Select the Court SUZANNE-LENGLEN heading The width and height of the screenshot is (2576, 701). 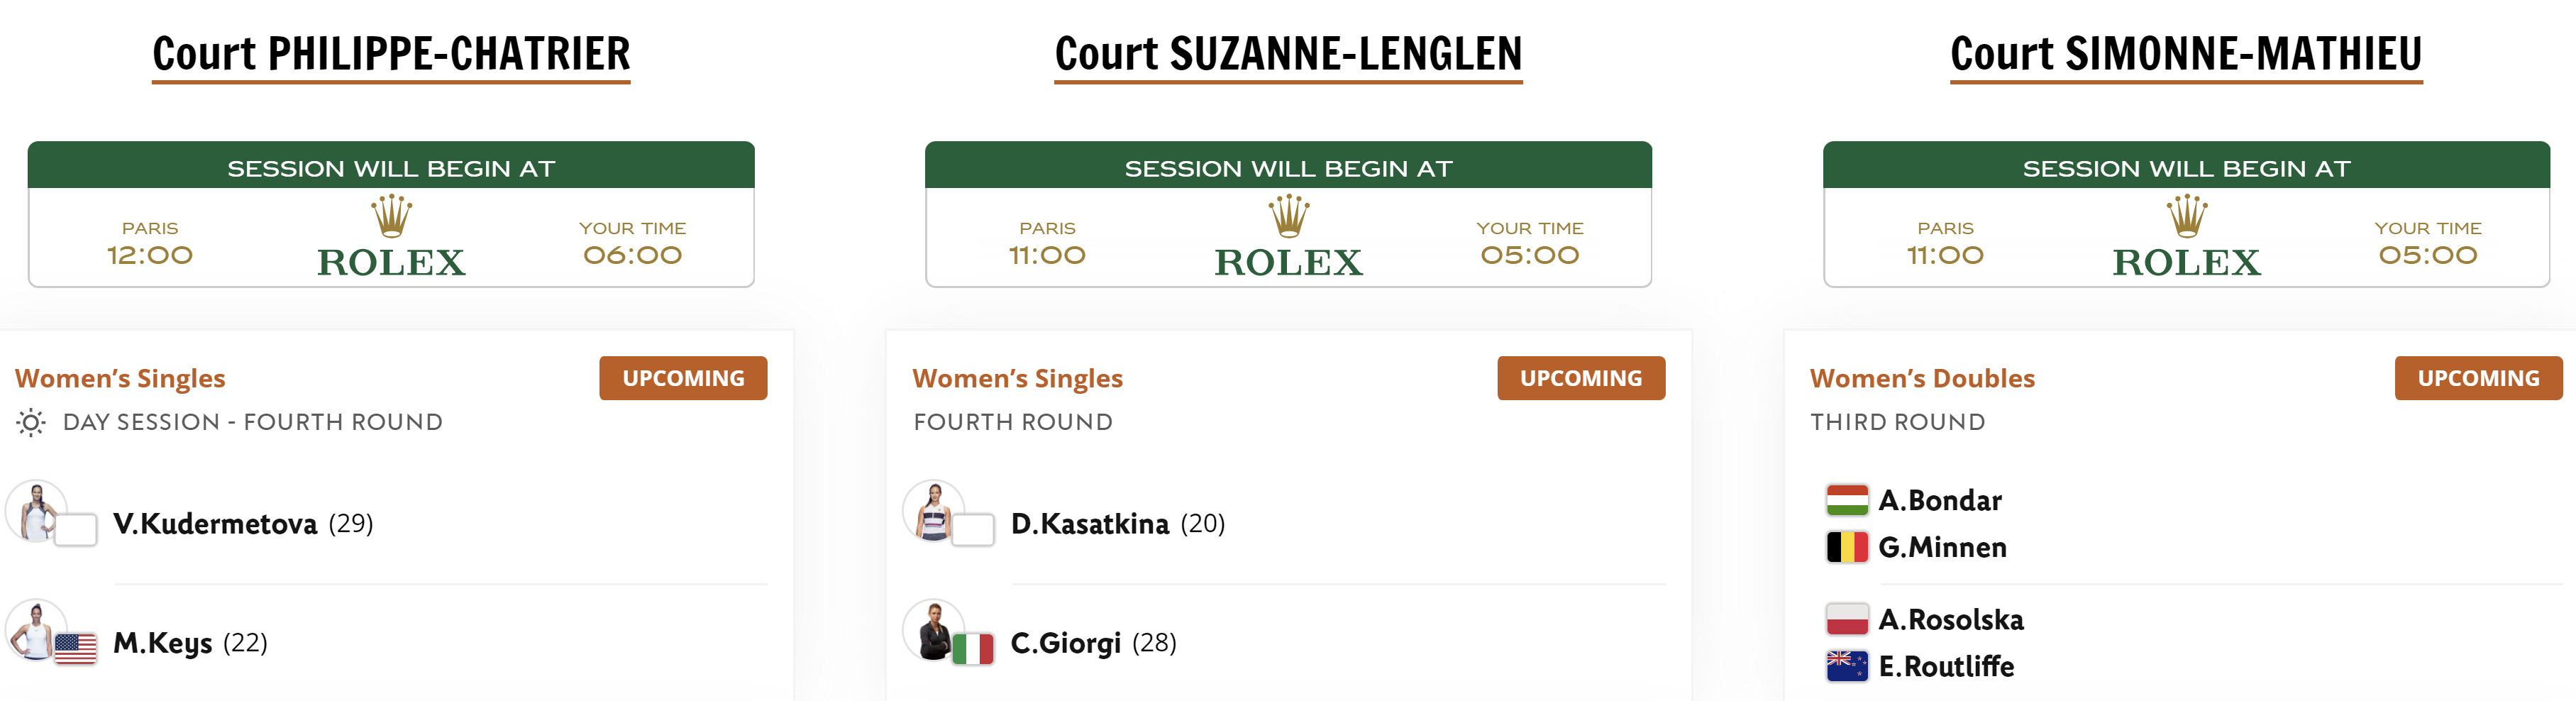(1288, 54)
